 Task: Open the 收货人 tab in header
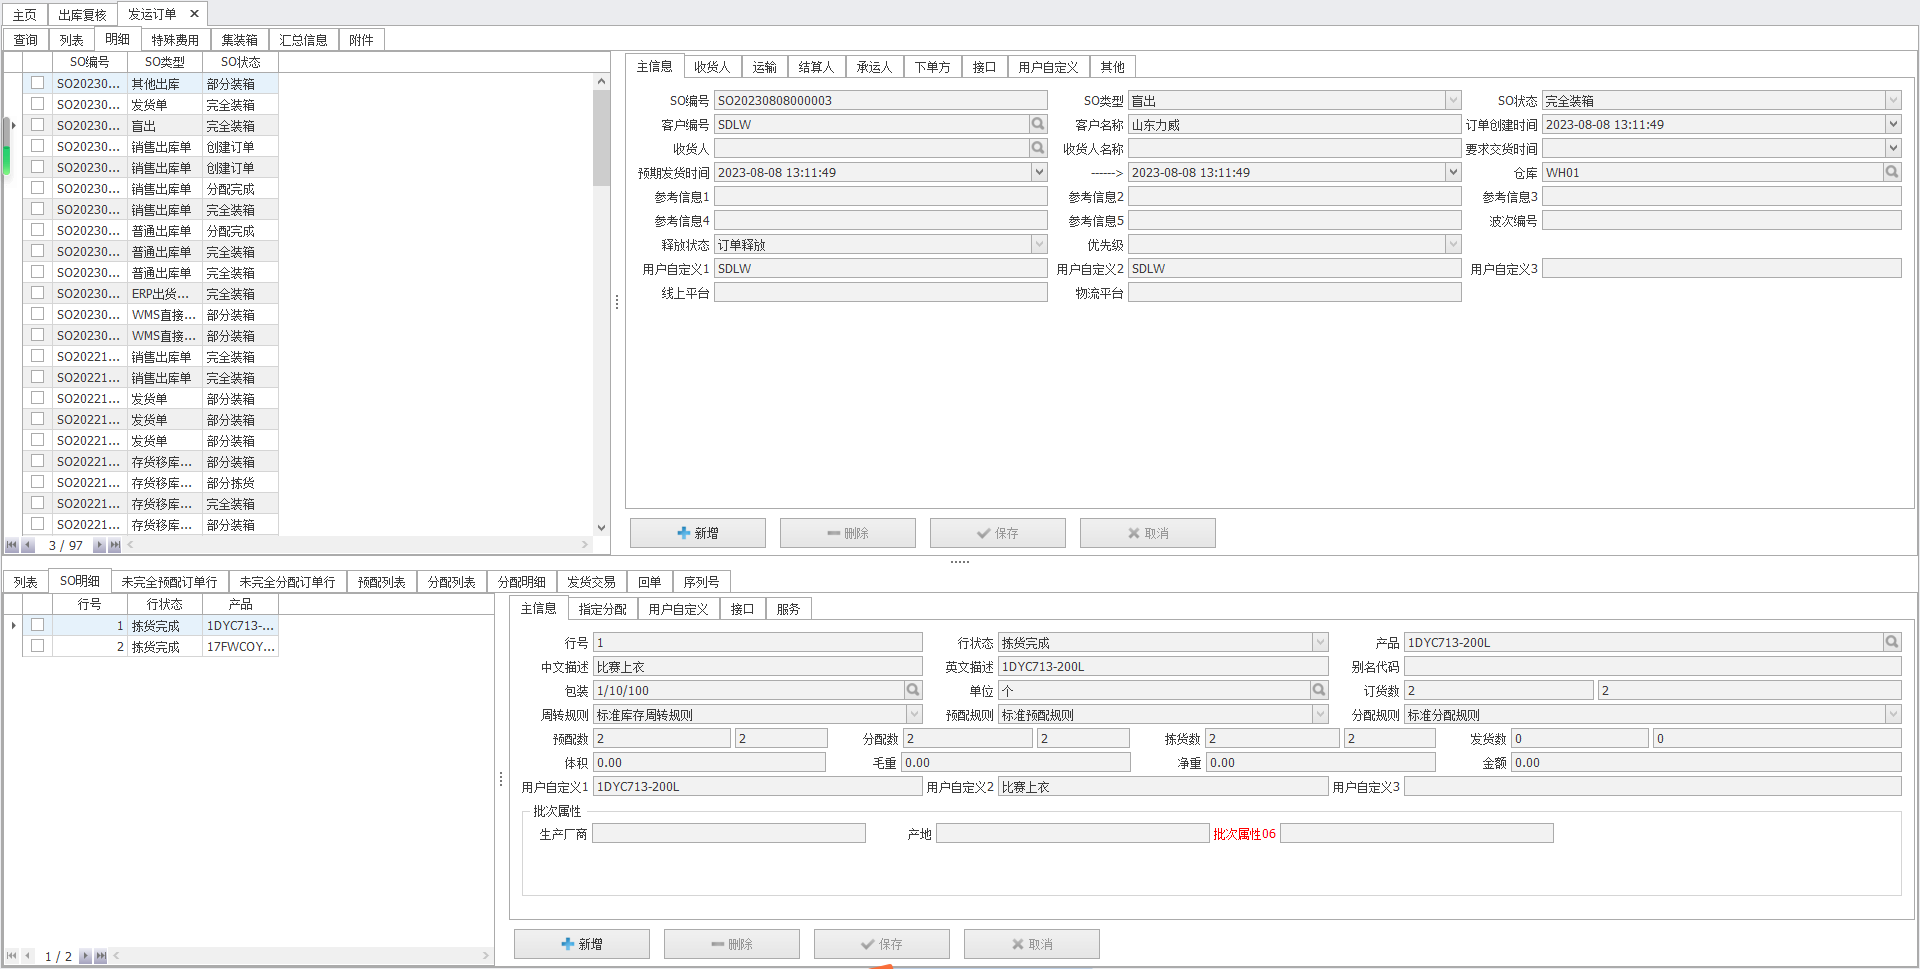(x=712, y=67)
